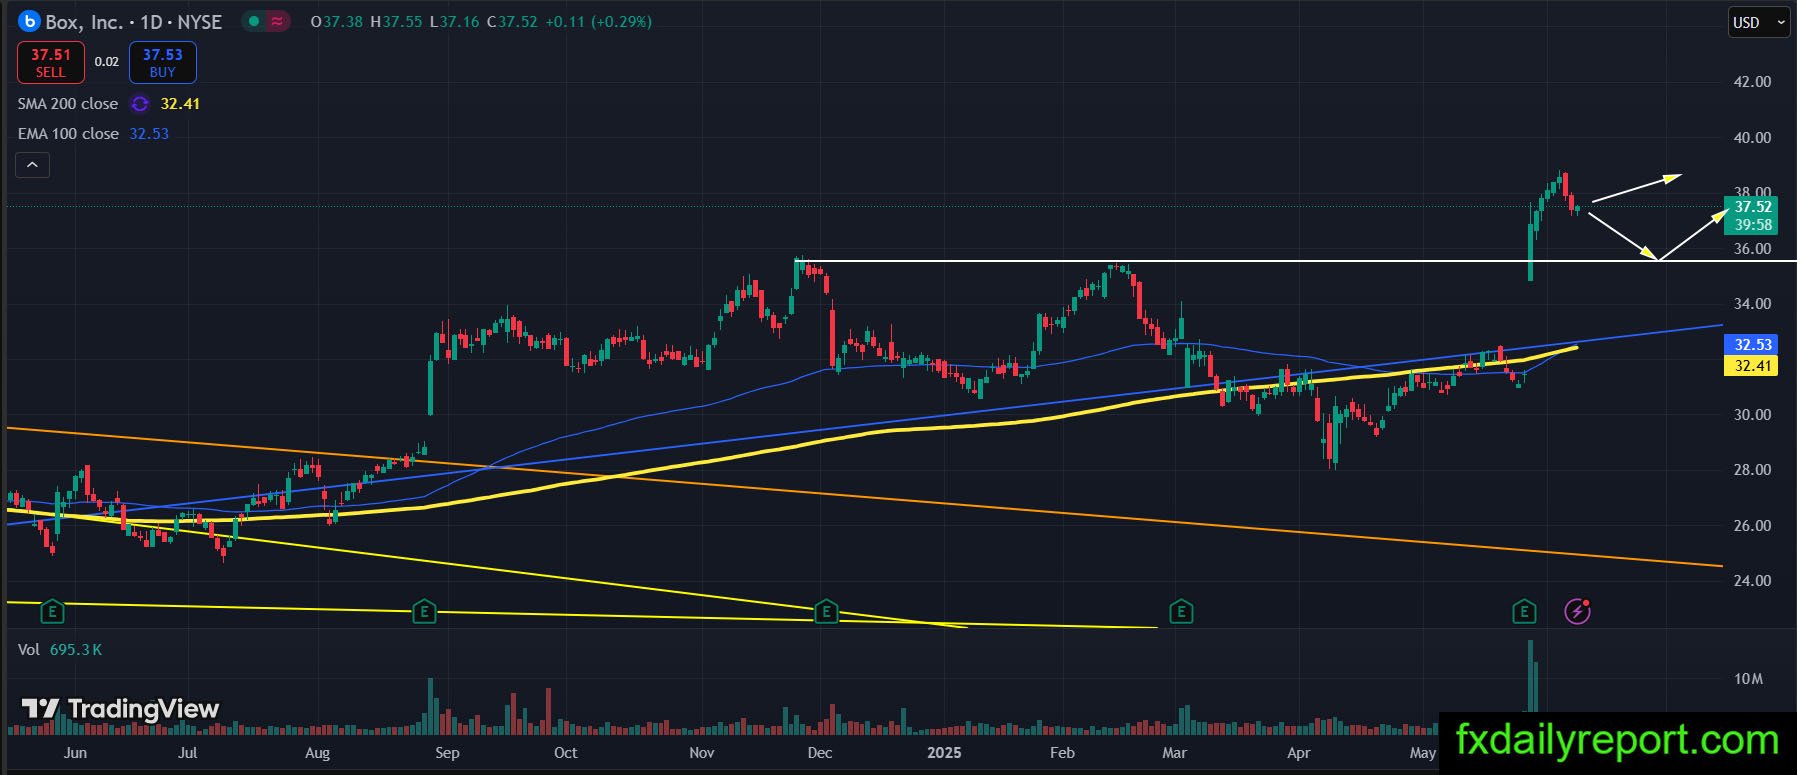Click the Jul label on the time axis
The height and width of the screenshot is (775, 1797).
(187, 753)
